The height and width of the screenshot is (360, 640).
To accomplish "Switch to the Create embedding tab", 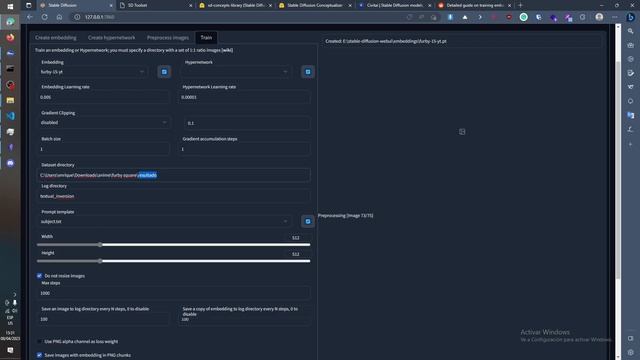I will (56, 38).
